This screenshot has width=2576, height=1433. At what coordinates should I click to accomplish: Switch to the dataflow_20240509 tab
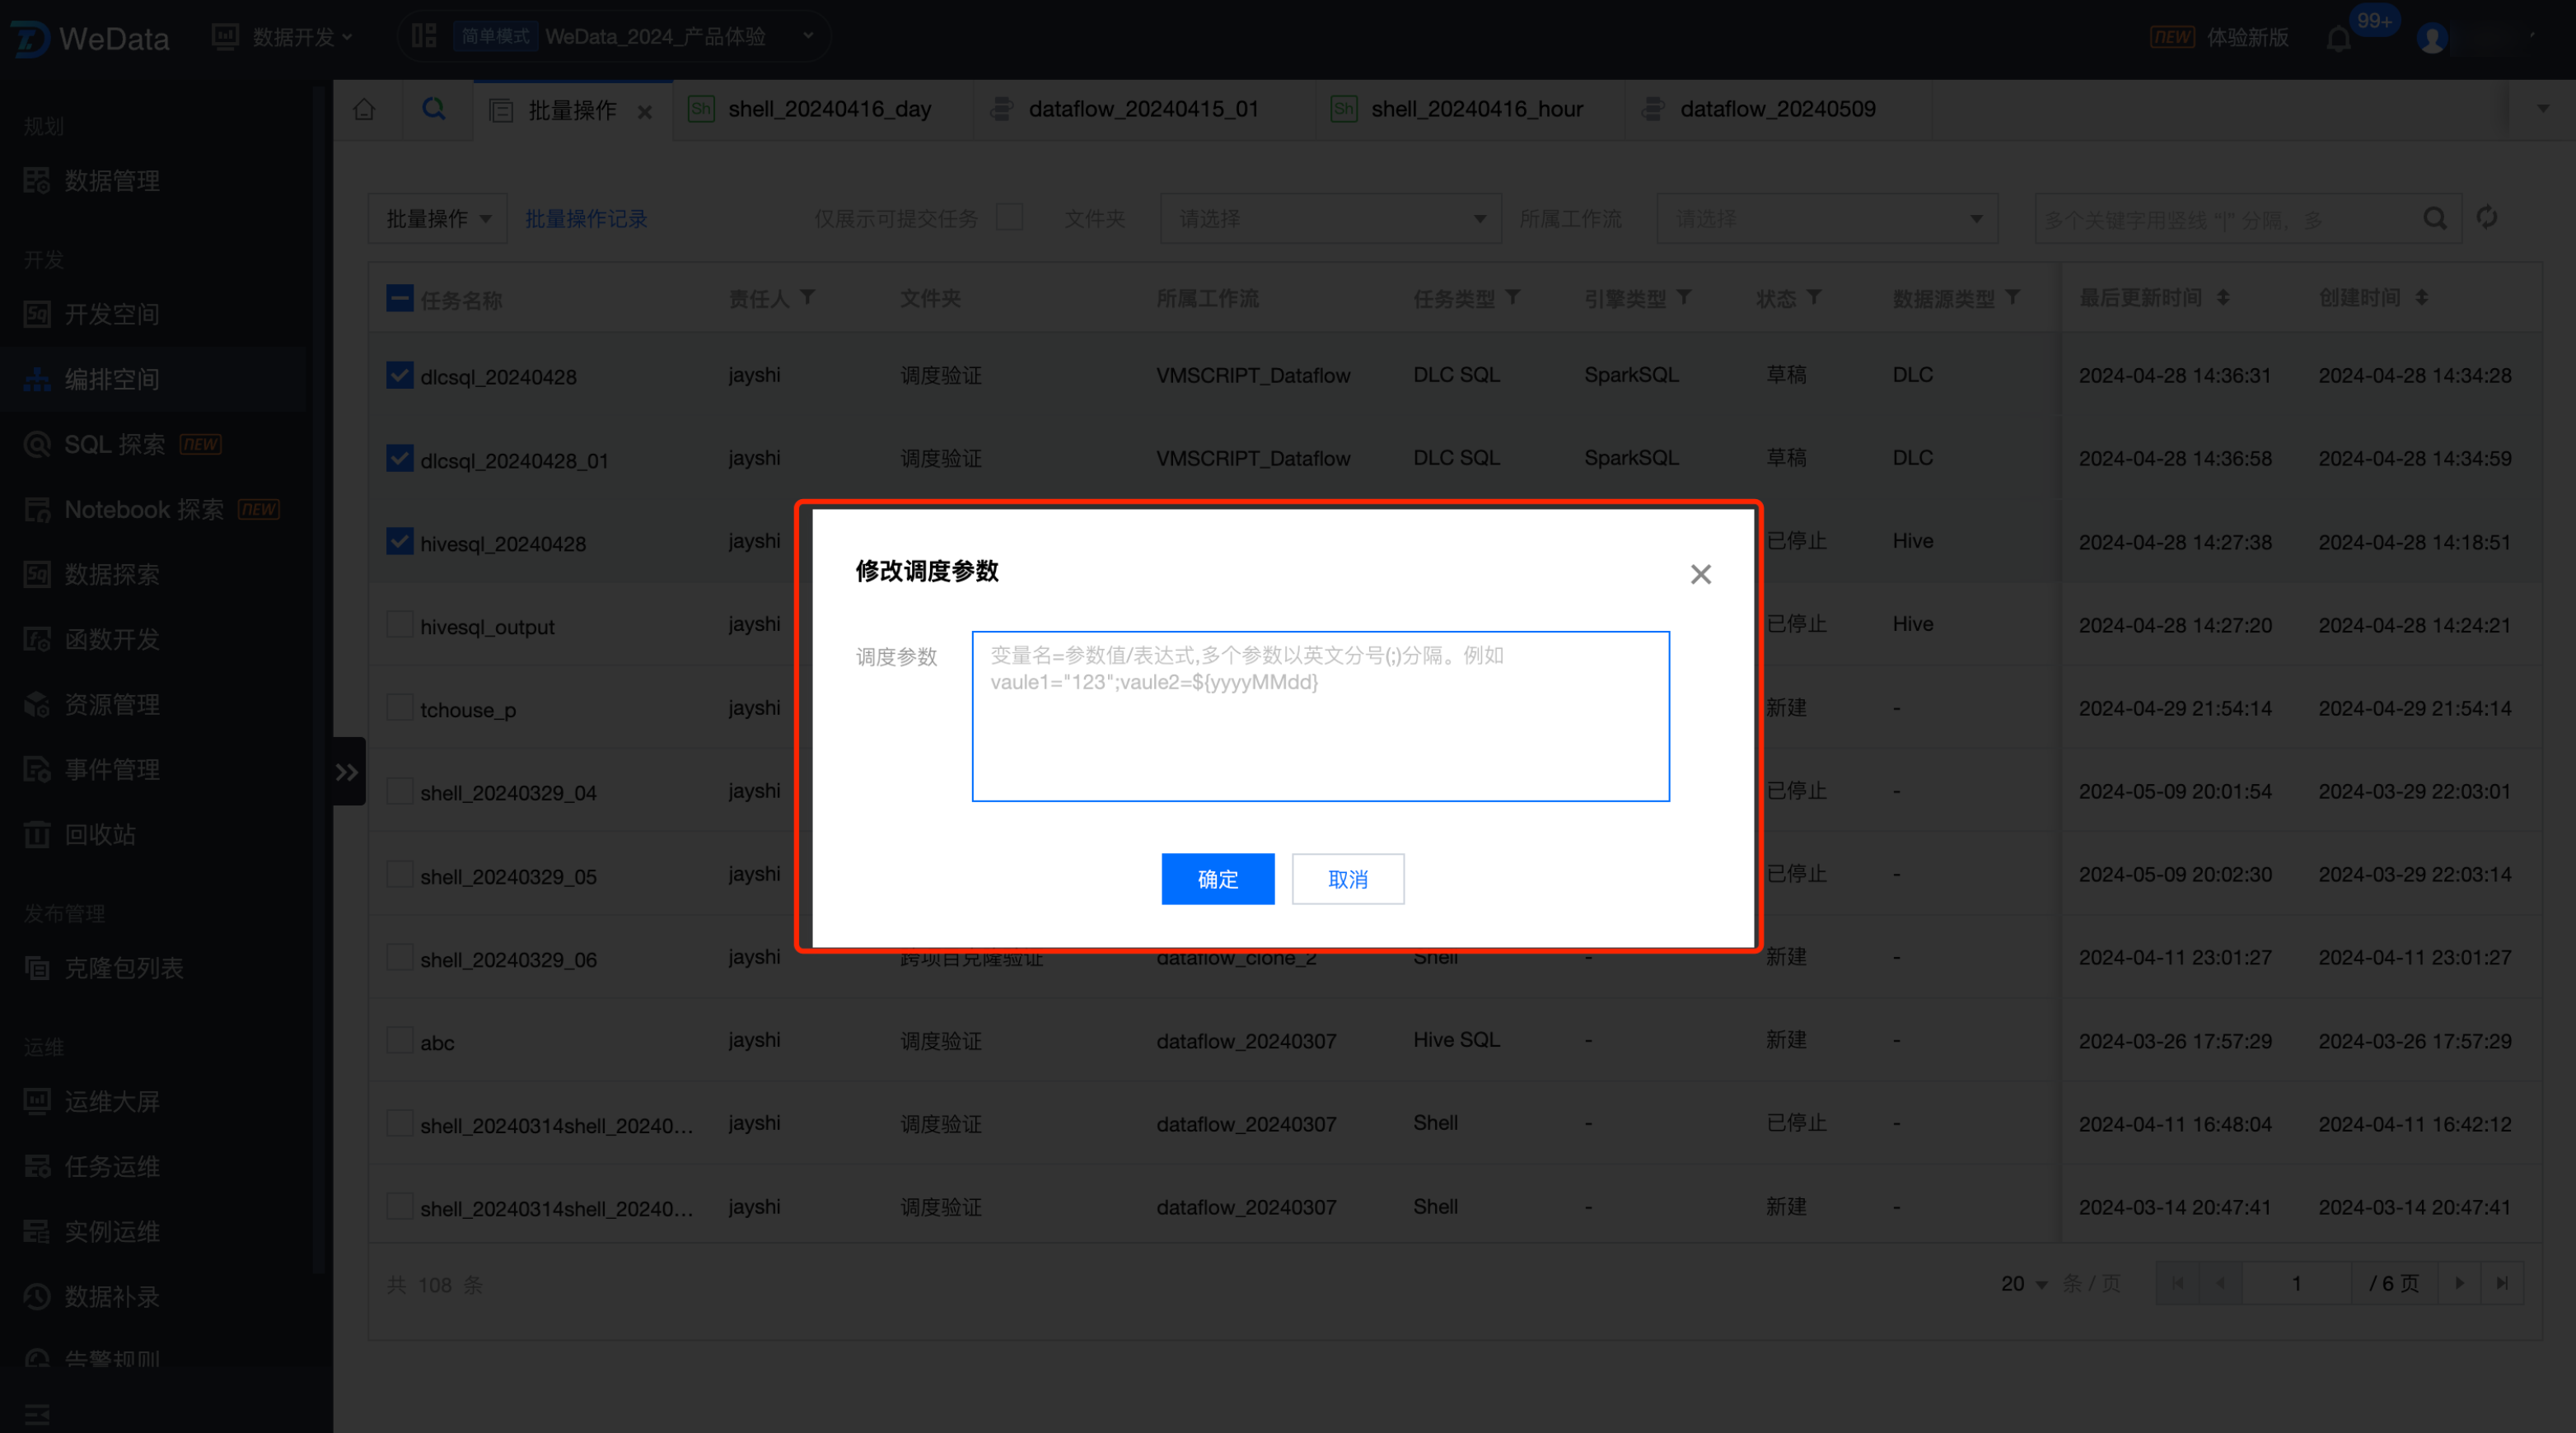click(x=1777, y=109)
